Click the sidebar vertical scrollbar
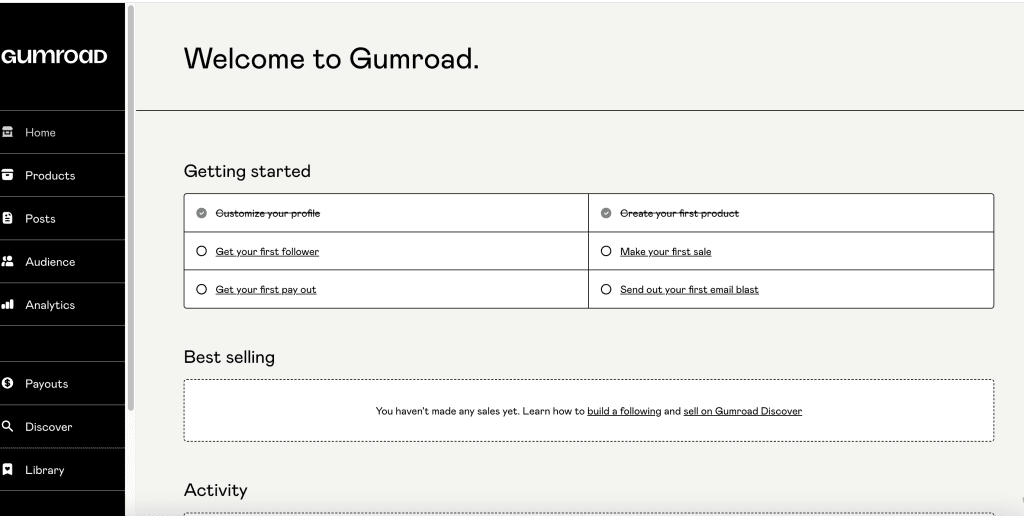This screenshot has height=516, width=1024. point(130,200)
